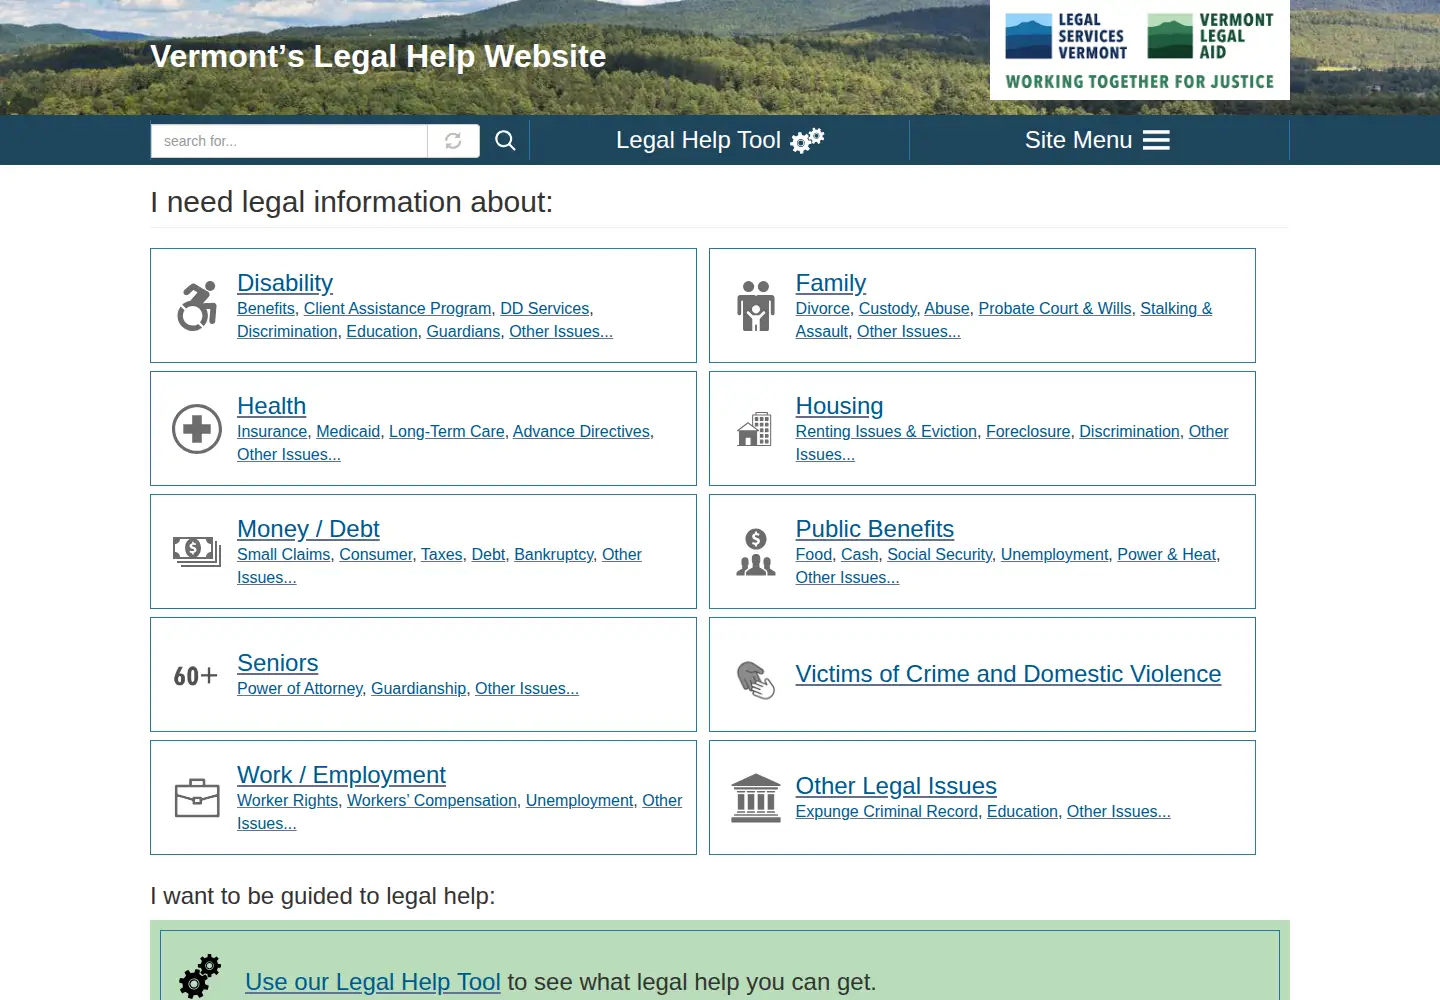Open Victims of Crime and Domestic Violence

pos(1008,674)
